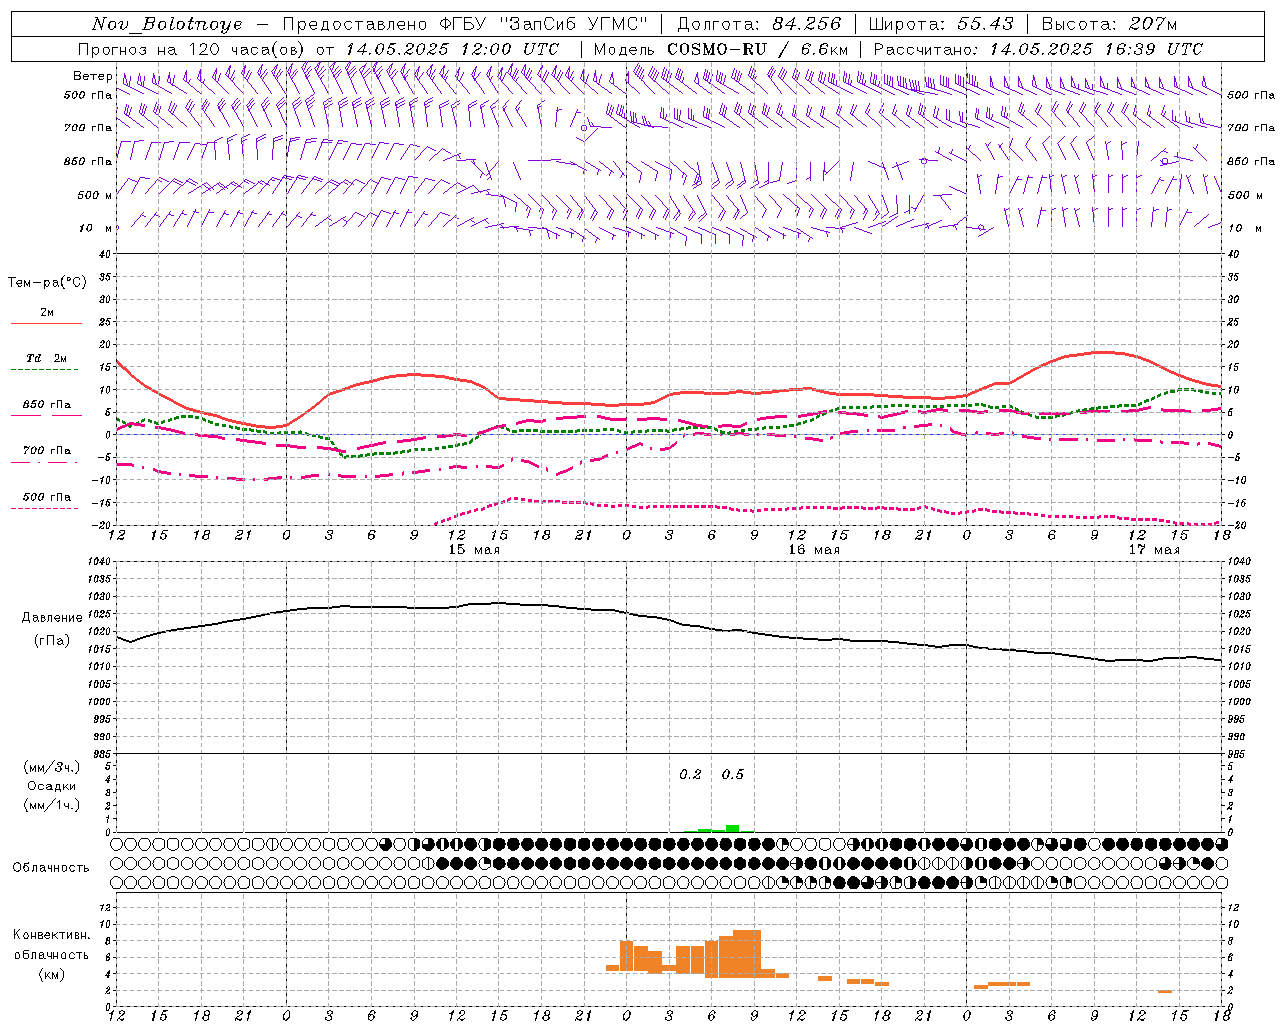Click the Широта: 55.43 value
The image size is (1280, 1024).
(x=941, y=24)
